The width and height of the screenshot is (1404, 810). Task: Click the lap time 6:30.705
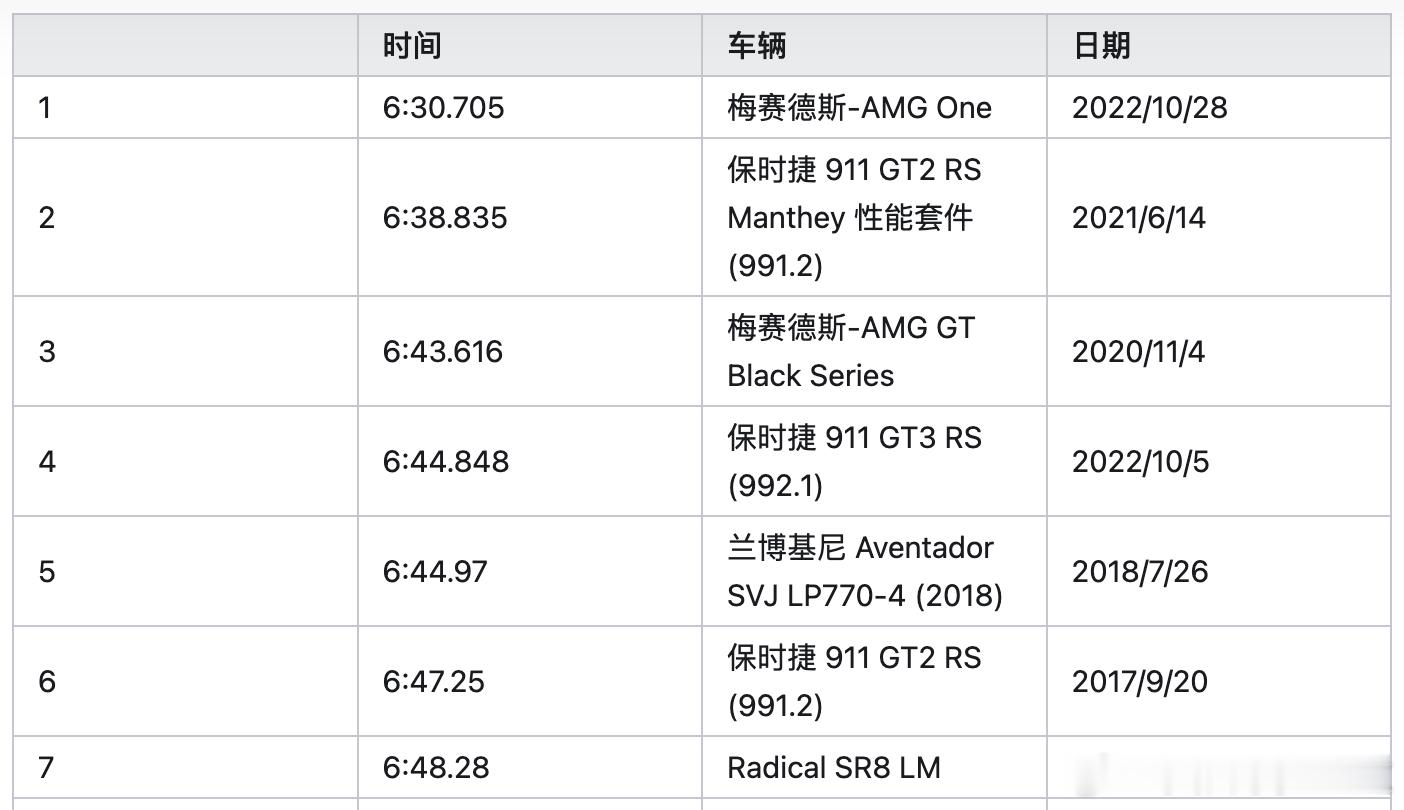444,108
